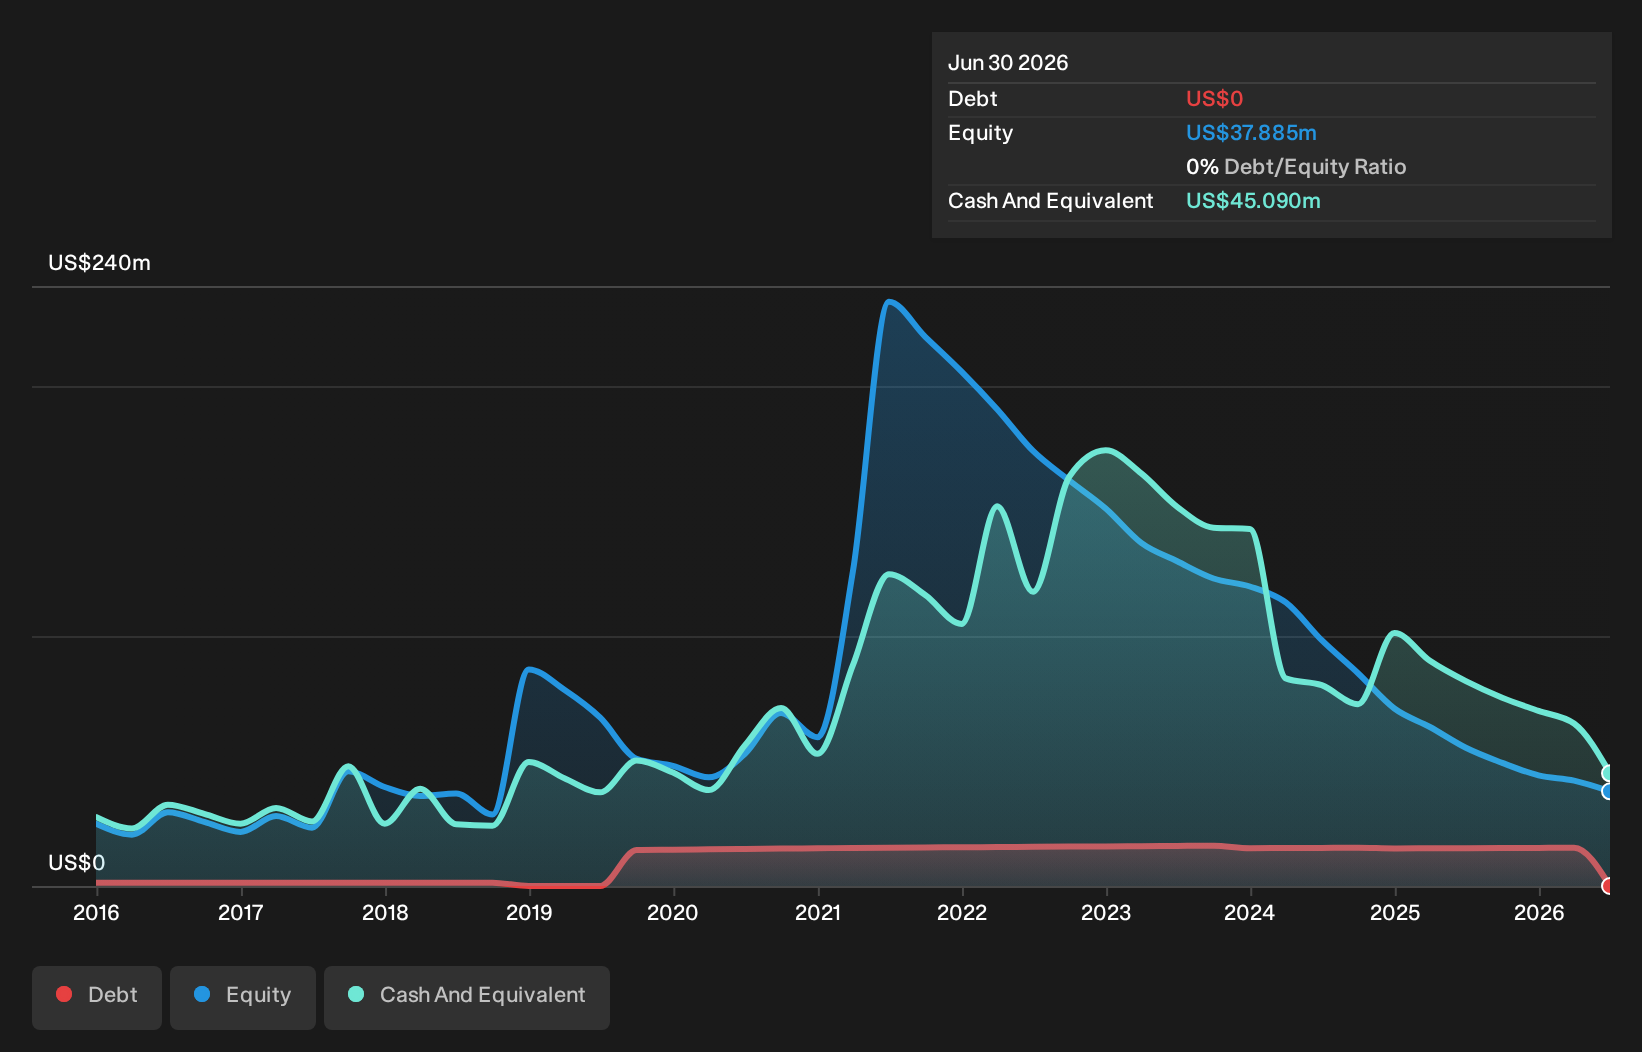Click the Equity row label in tooltip
This screenshot has width=1642, height=1052.
click(980, 133)
